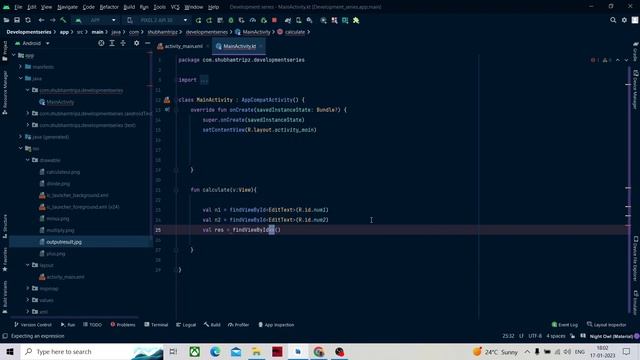
Task: Collapse the app module tree node
Action: point(13,55)
